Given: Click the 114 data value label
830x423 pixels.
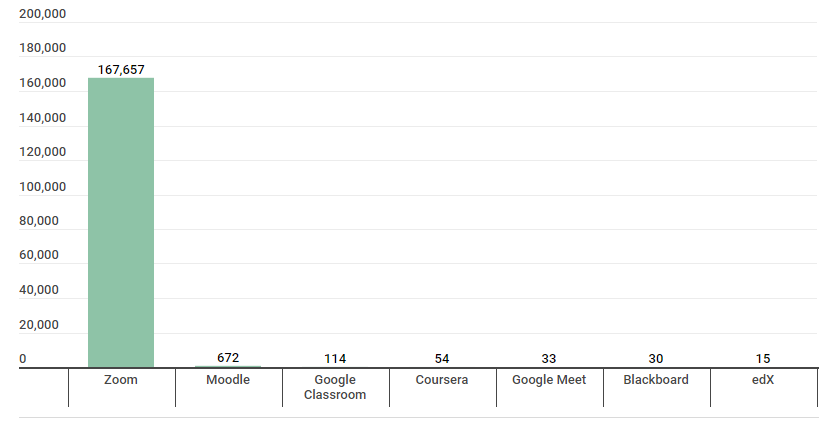Looking at the screenshot, I should (335, 359).
